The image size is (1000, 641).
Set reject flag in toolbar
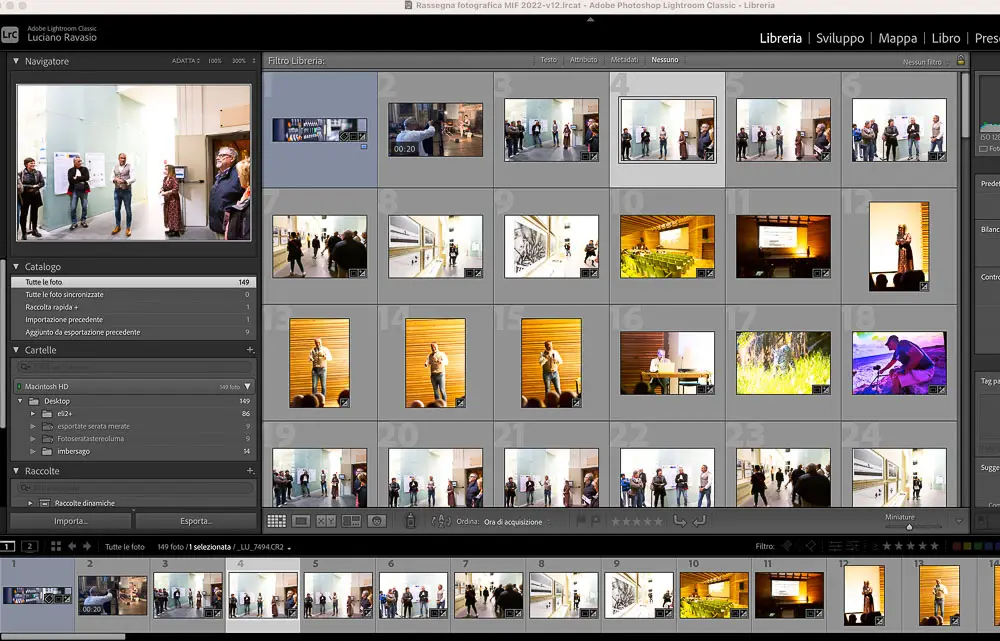click(594, 521)
